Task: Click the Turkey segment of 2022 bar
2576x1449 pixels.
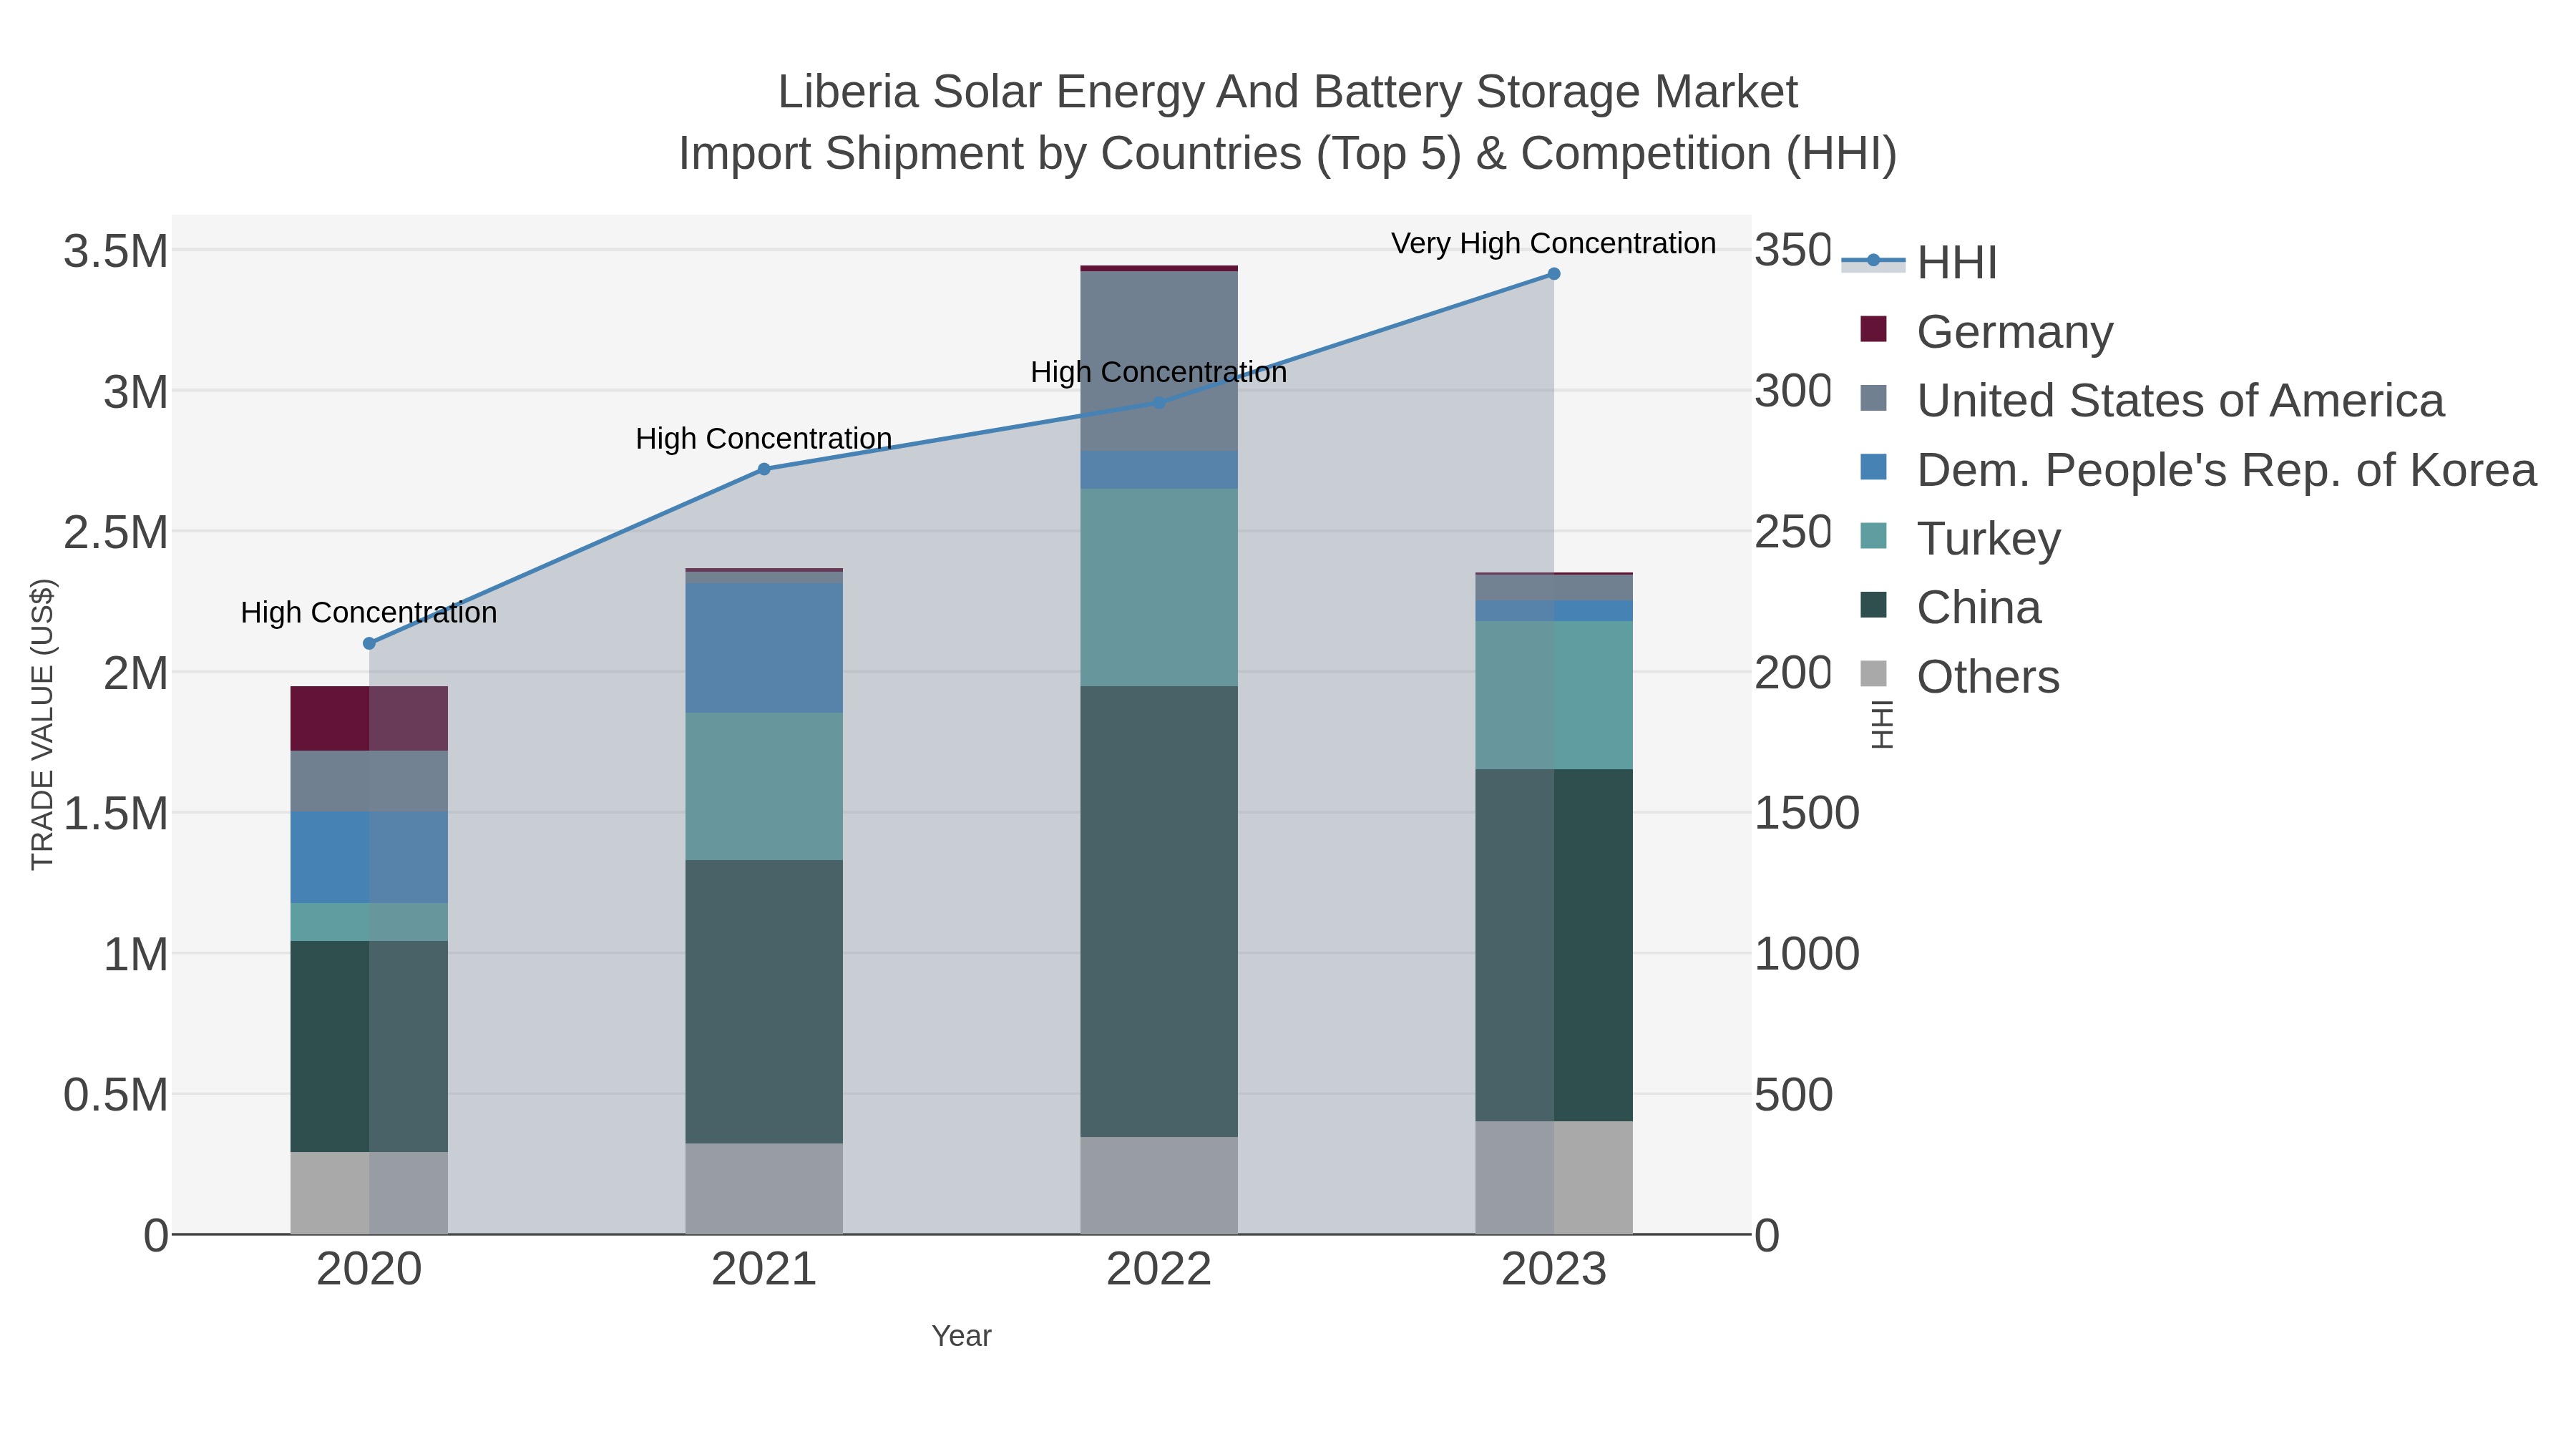Action: (x=1159, y=588)
